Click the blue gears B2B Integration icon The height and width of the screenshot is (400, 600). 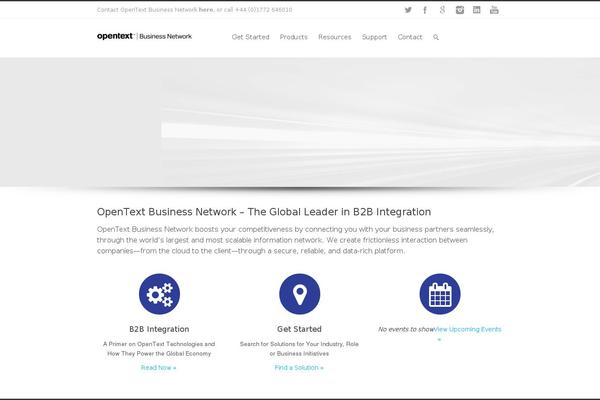pyautogui.click(x=159, y=294)
